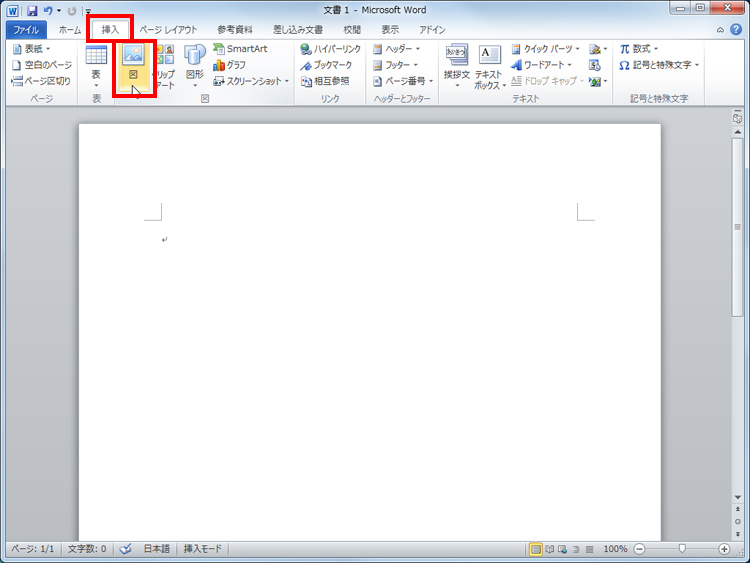Jump to the next page using double-down arrows
Viewport: 750px width, 563px height.
coord(738,533)
